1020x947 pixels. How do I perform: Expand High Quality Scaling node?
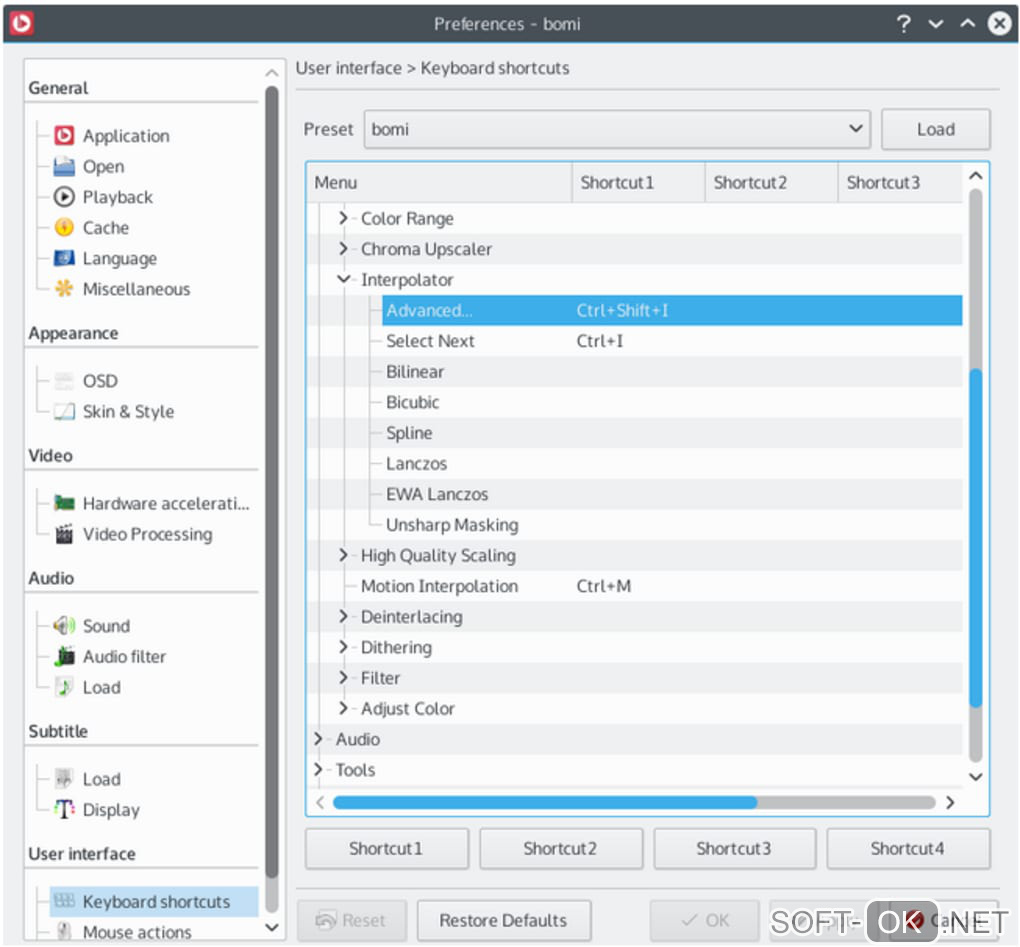[343, 555]
